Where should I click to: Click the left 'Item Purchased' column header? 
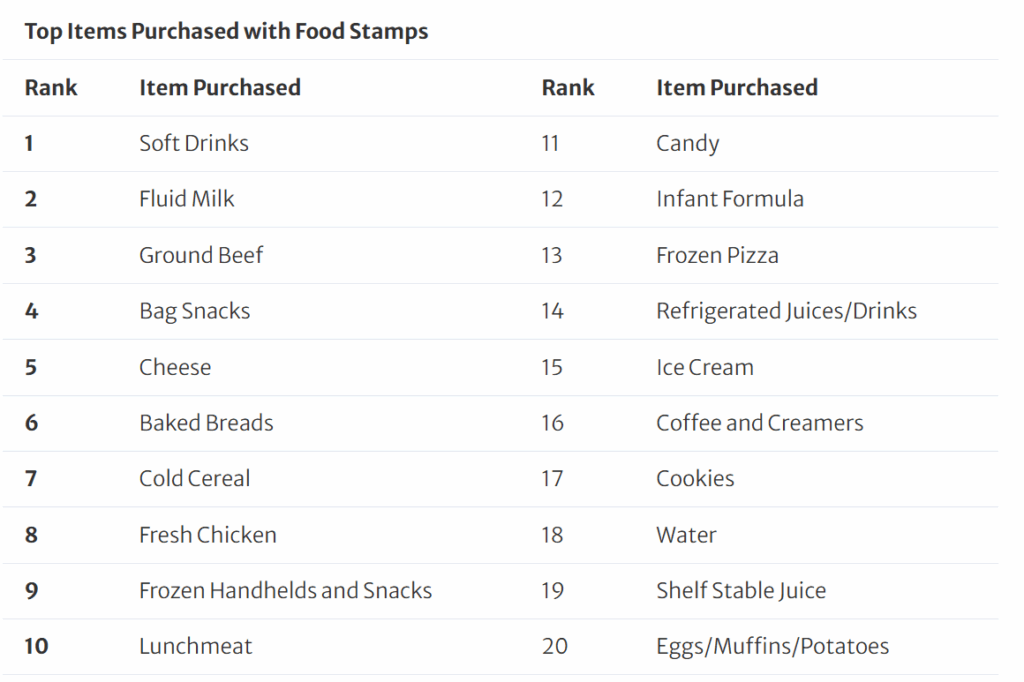220,88
